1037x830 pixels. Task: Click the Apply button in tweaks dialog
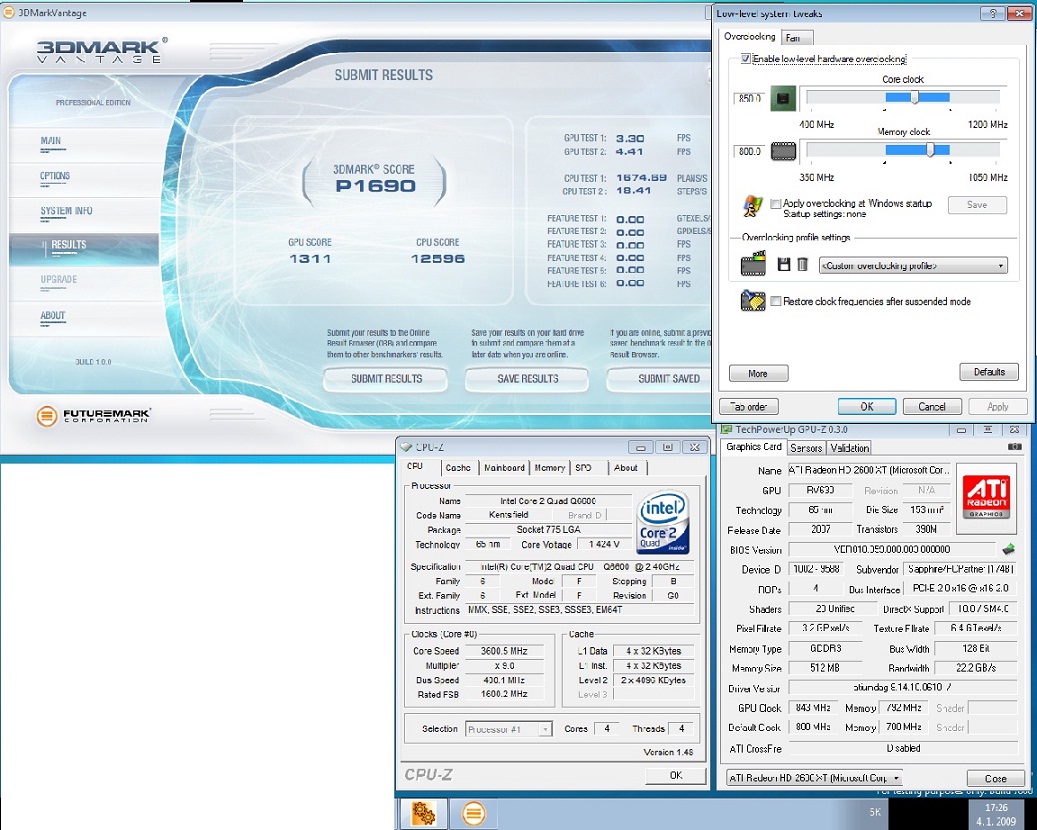(997, 407)
